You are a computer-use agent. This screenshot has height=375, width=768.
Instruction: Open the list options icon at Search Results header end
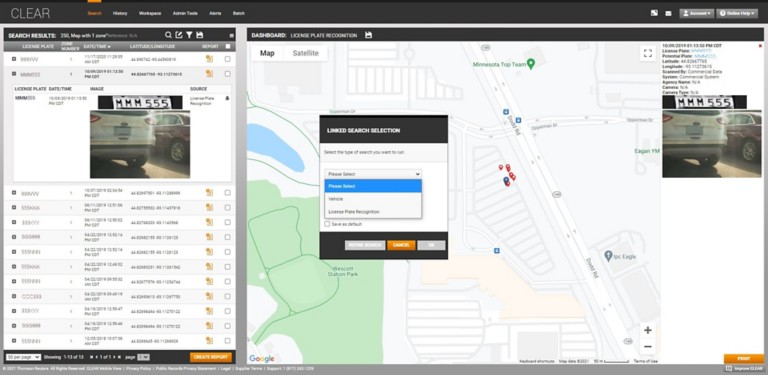(232, 35)
